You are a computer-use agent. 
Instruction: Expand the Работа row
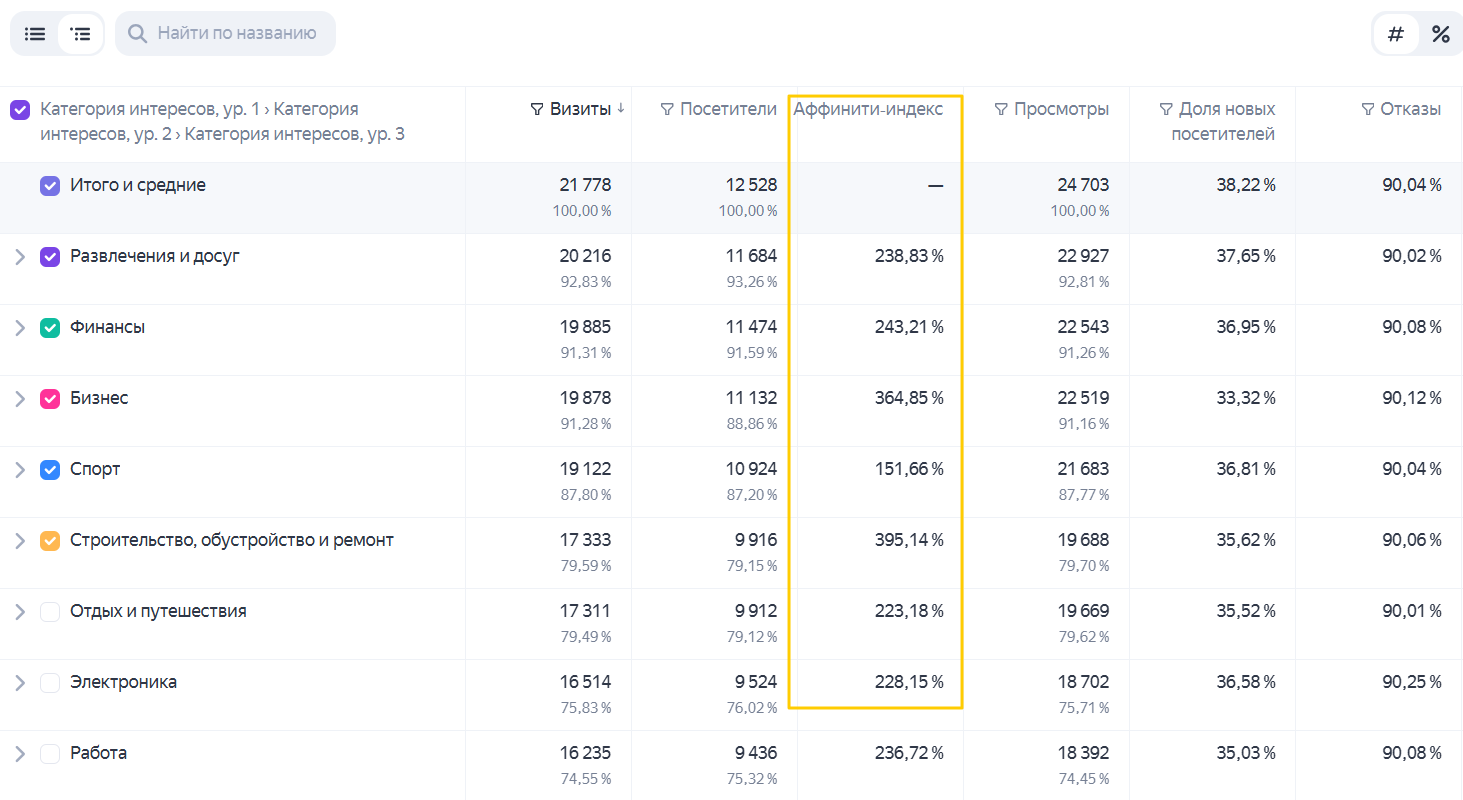[x=20, y=754]
